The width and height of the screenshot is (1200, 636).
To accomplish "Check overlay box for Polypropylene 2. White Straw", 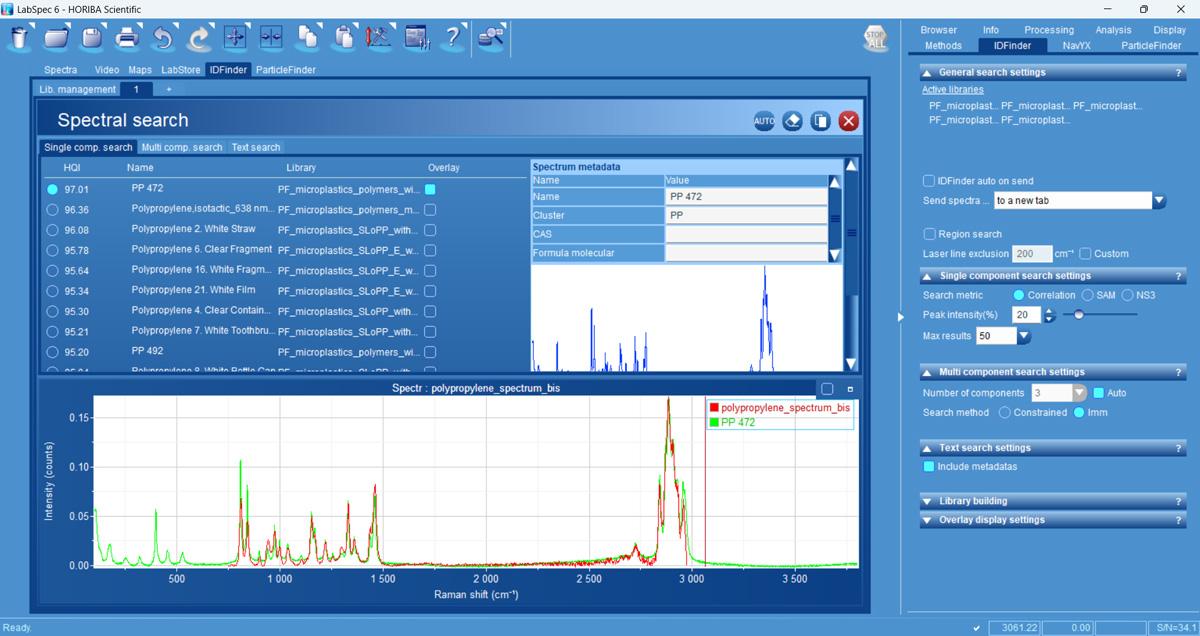I will coord(430,230).
